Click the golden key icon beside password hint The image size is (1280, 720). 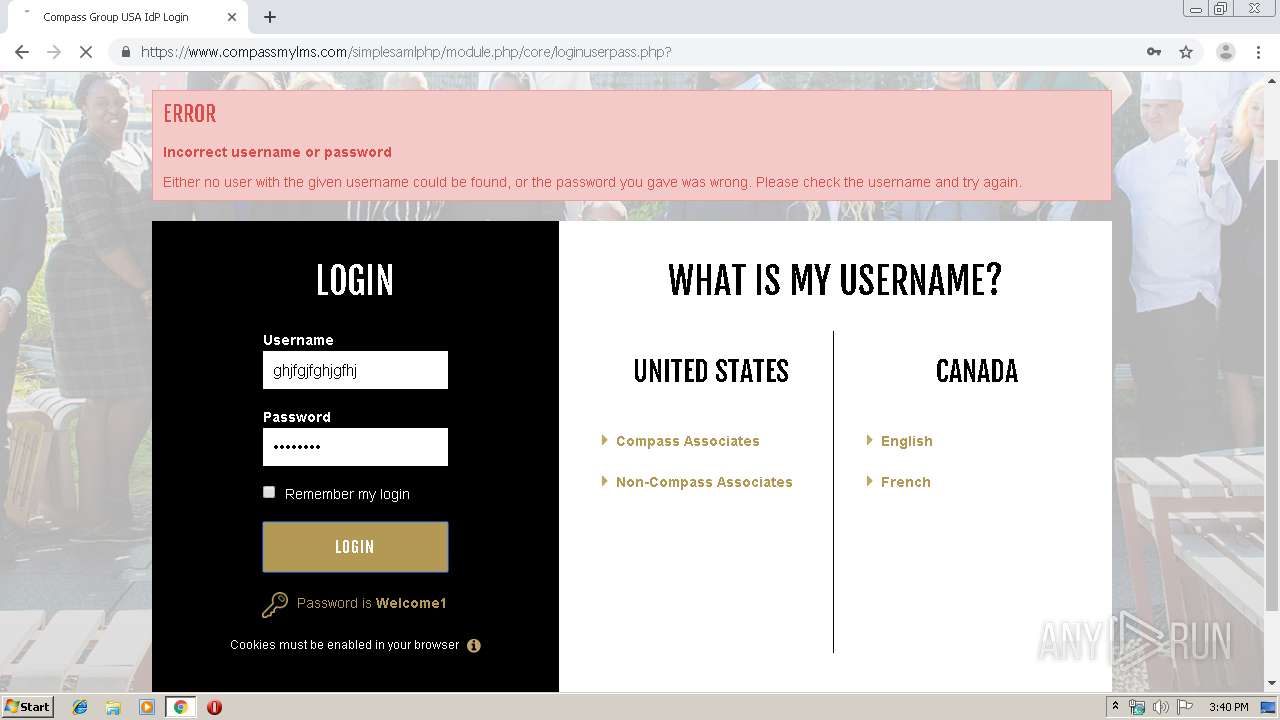tap(275, 604)
